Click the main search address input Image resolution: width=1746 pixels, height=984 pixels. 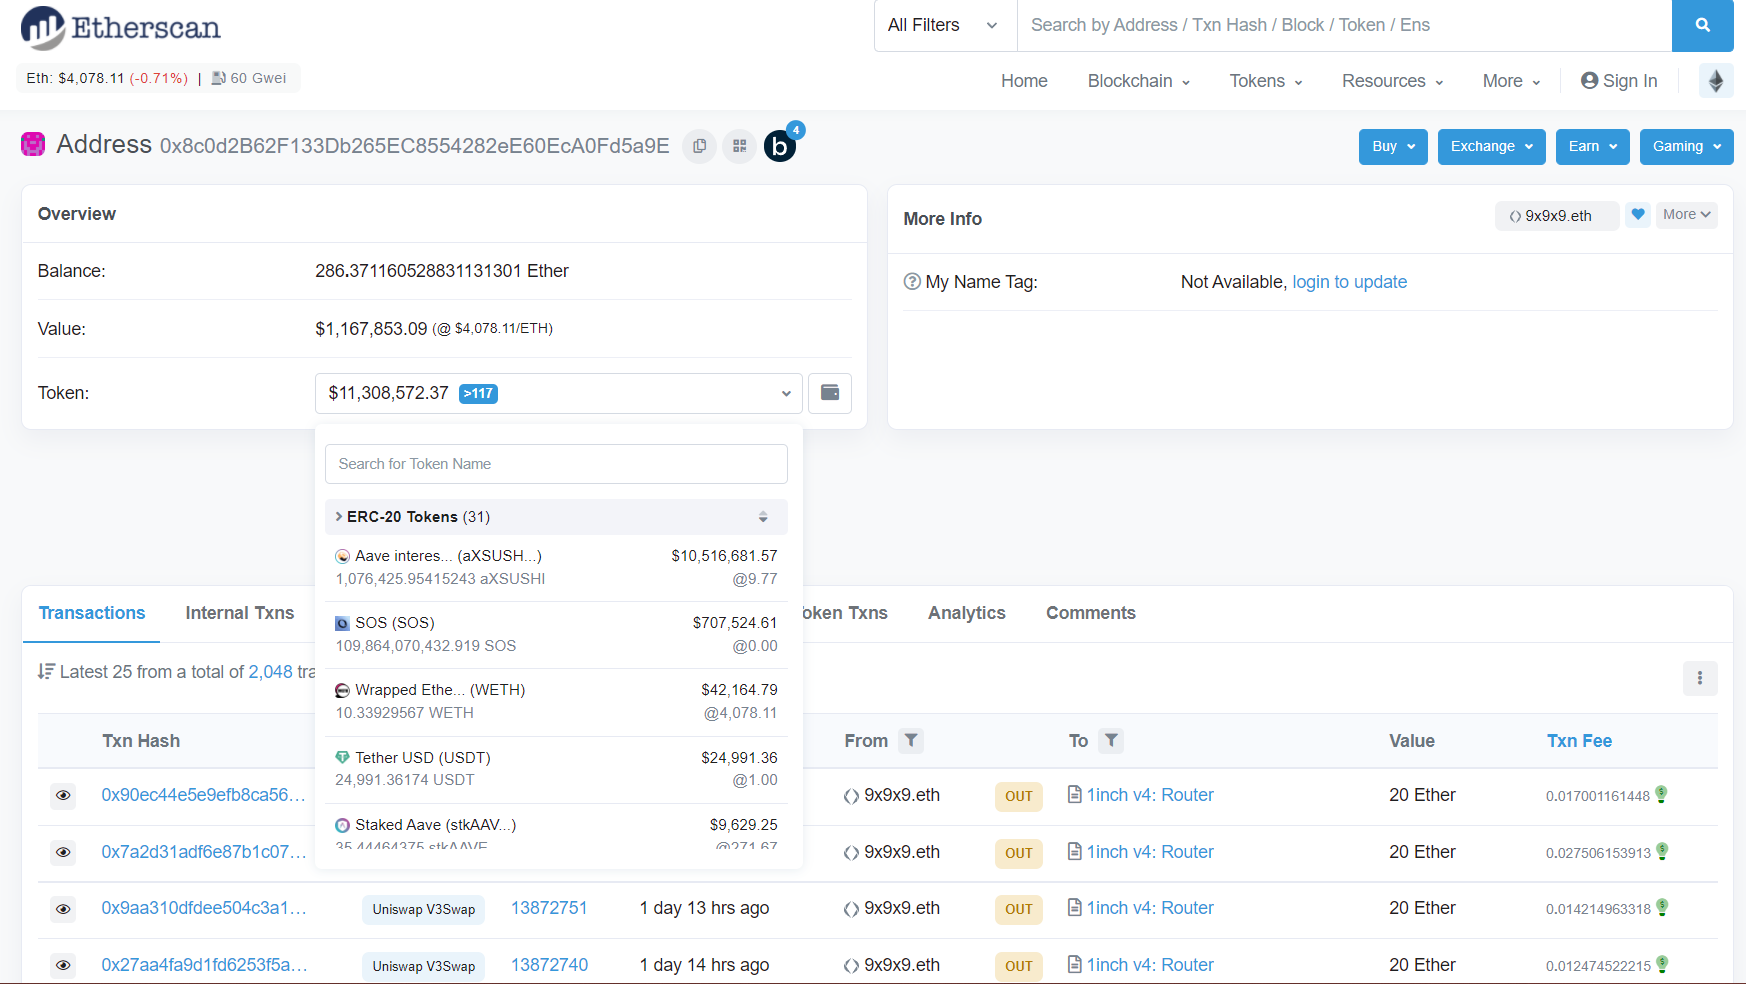[1344, 25]
